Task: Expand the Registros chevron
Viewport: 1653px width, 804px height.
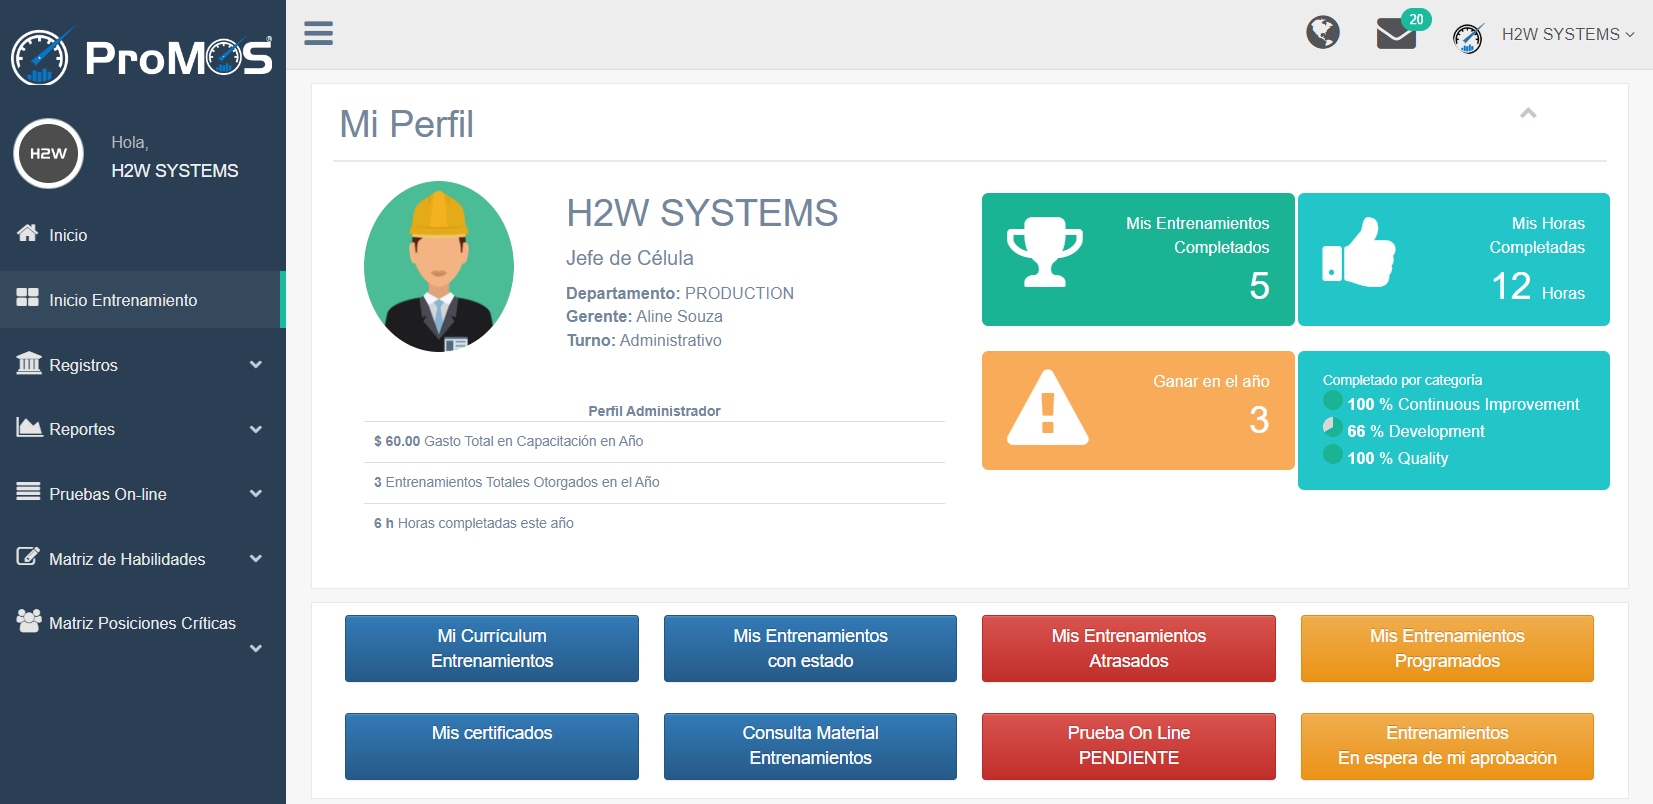Action: point(256,365)
